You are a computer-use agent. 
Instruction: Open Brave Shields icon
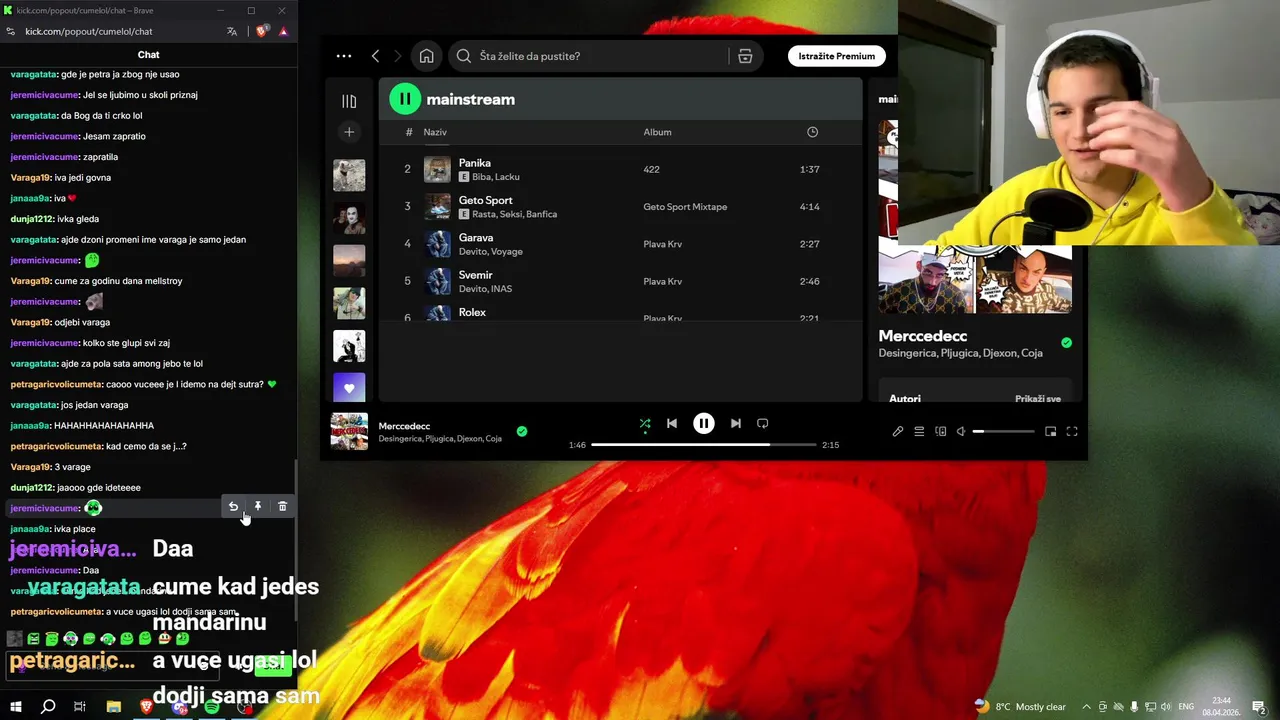(262, 31)
